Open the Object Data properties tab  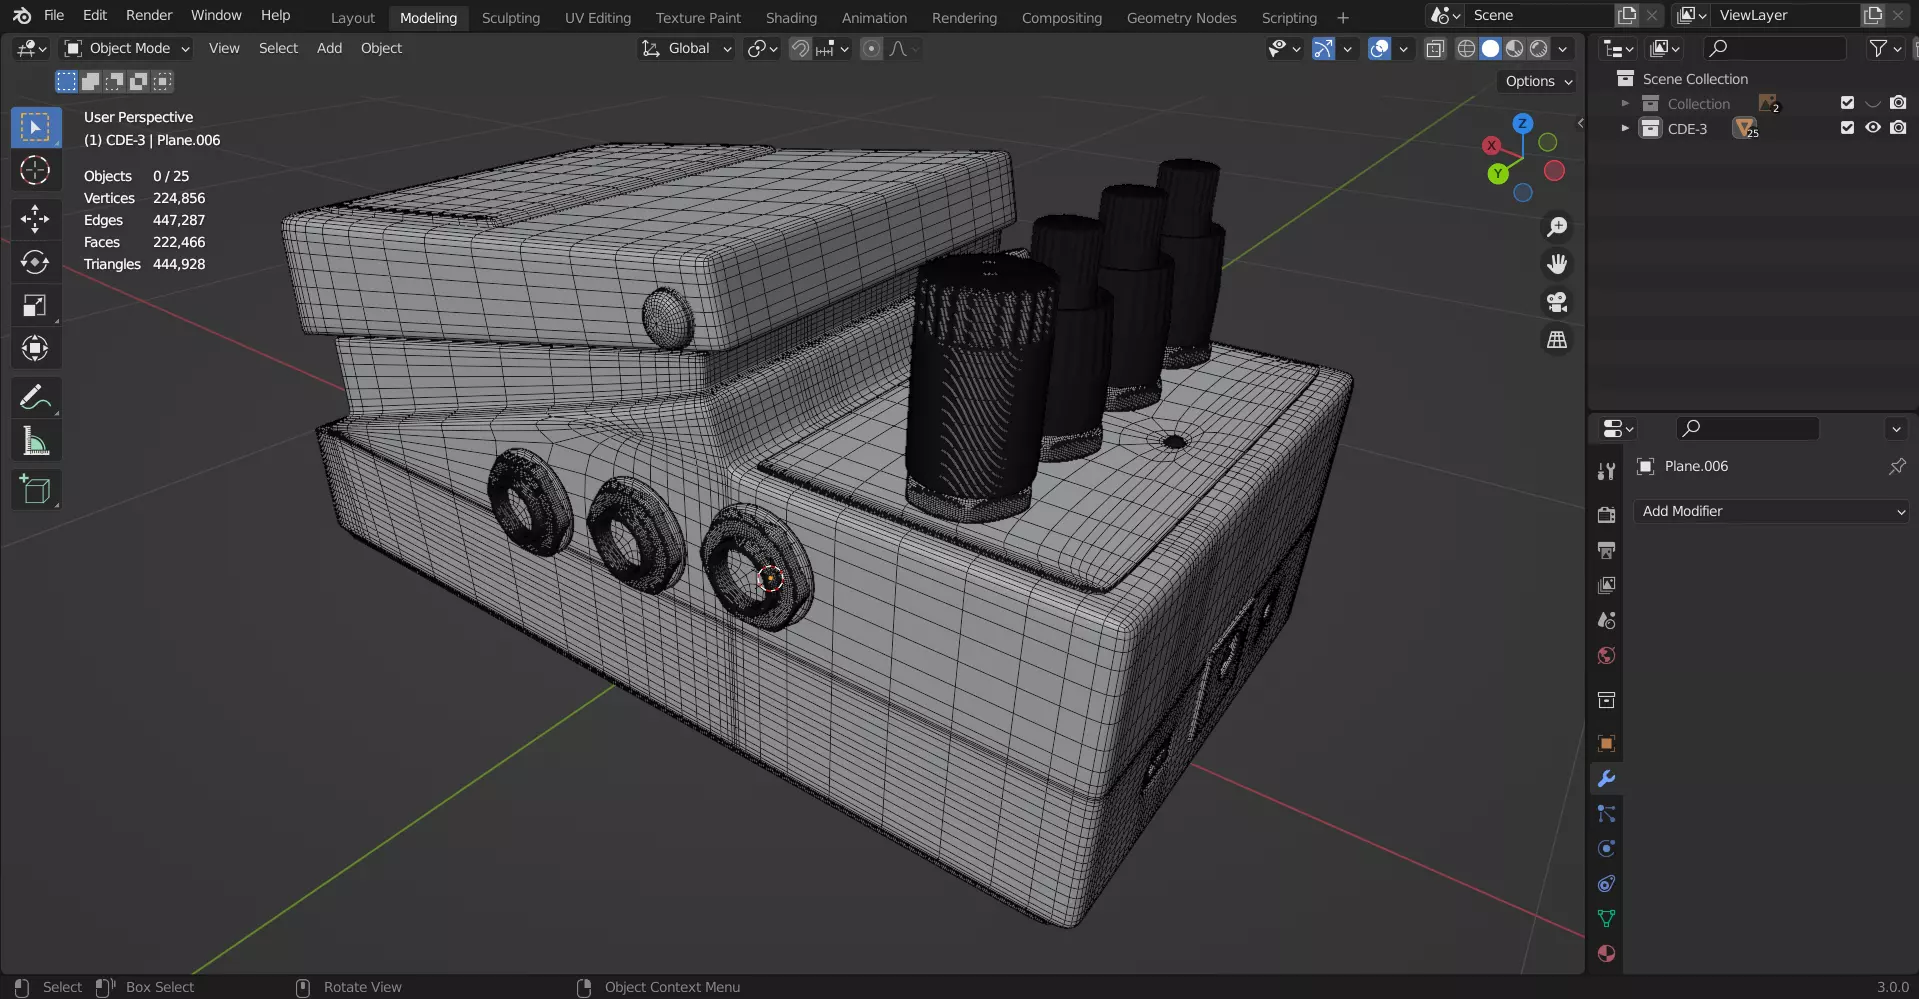point(1606,919)
